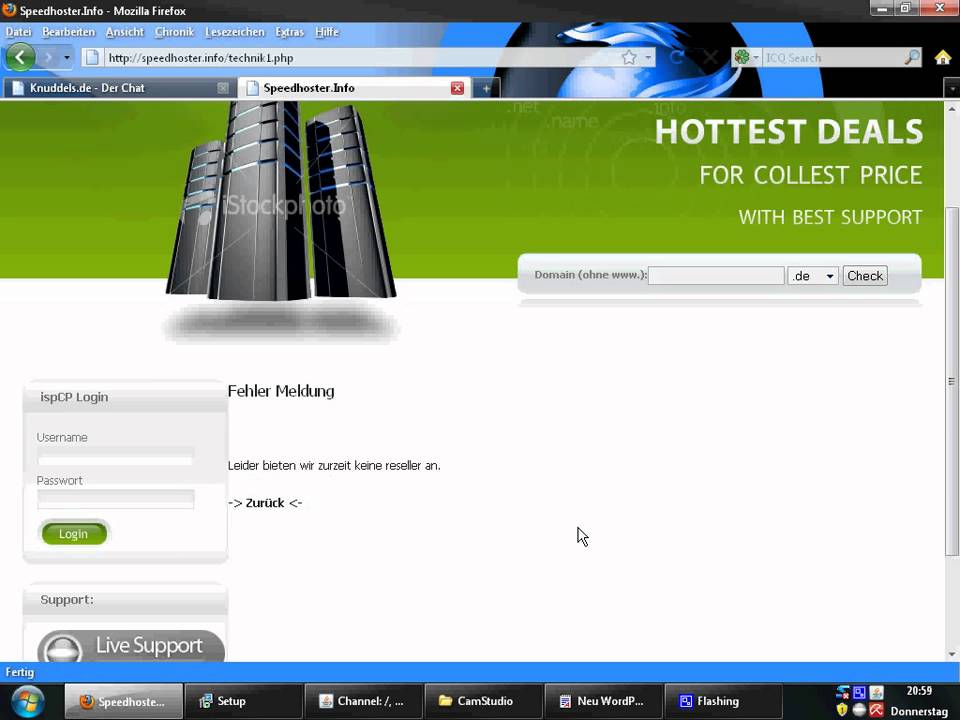Open the Extras menu
Image resolution: width=960 pixels, height=720 pixels.
[x=290, y=32]
